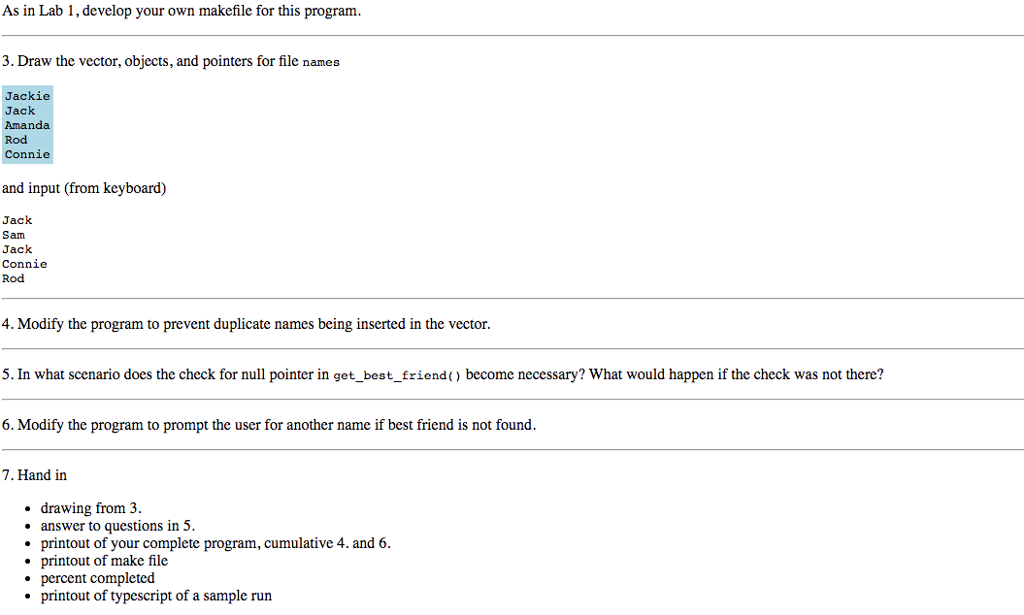Click Rod in the blue highlighted box
Viewport: 1024px width, 615px height.
coord(16,140)
